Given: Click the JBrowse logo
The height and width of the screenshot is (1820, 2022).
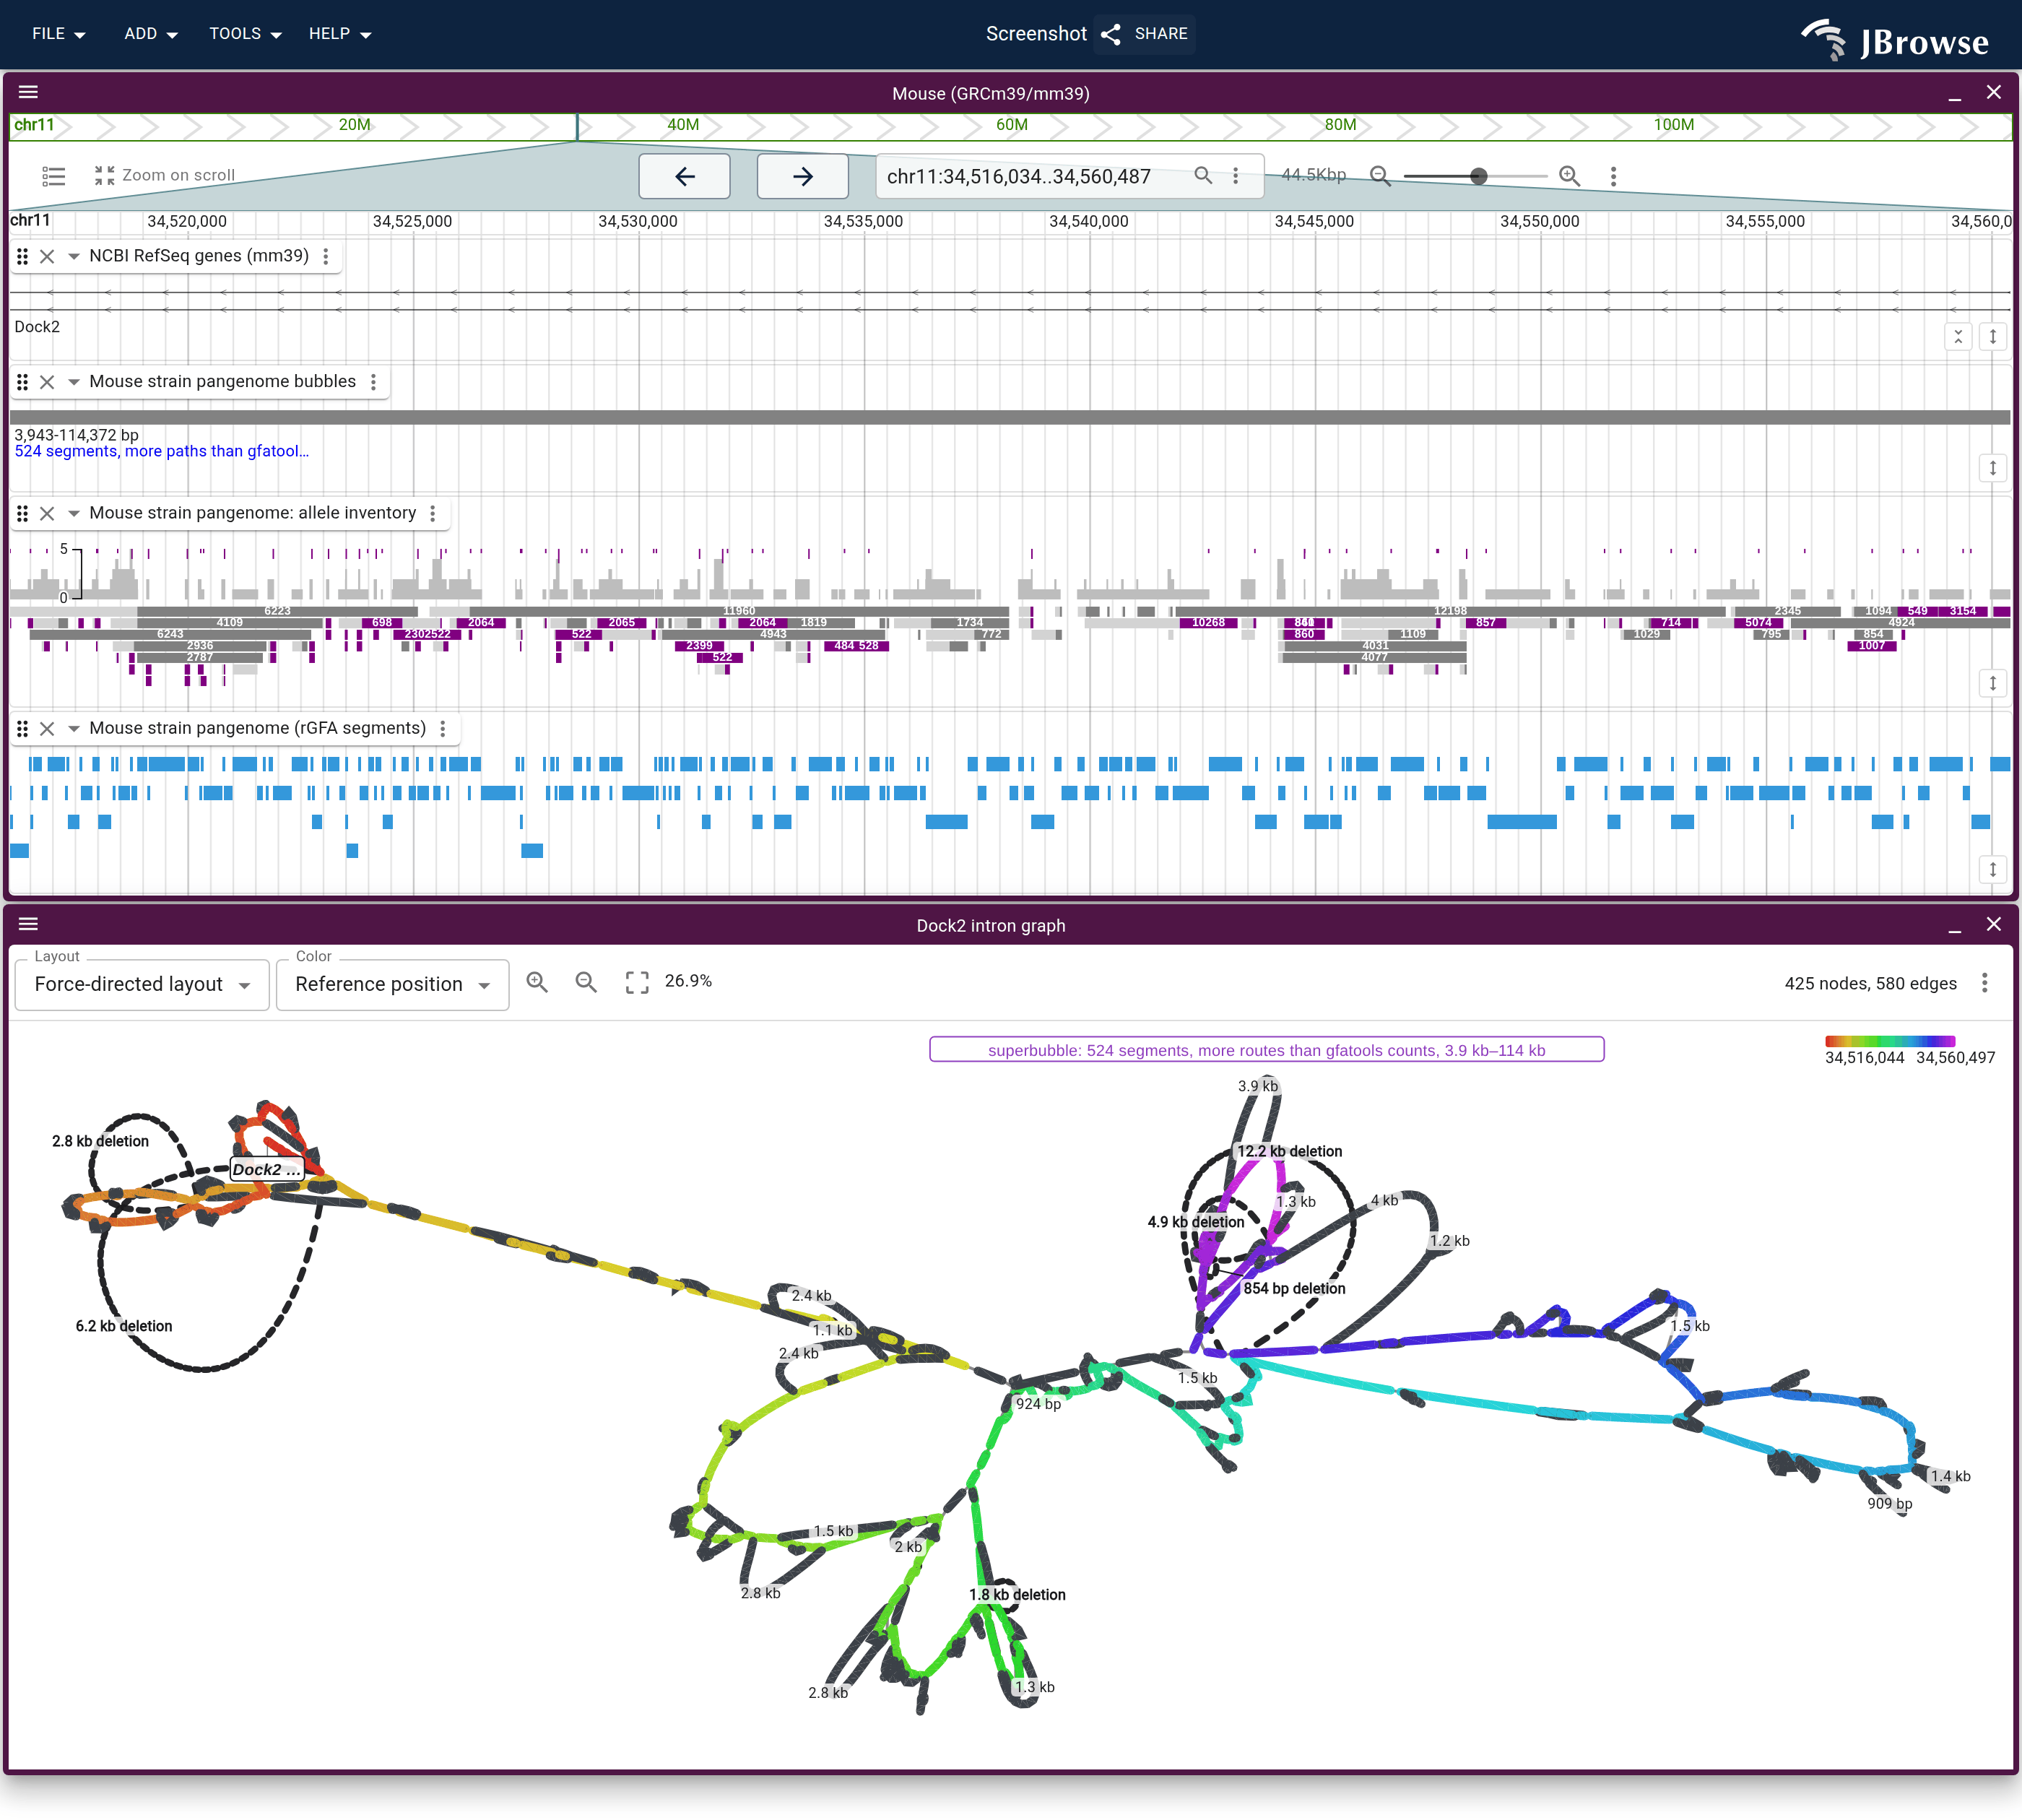Looking at the screenshot, I should click(1895, 40).
